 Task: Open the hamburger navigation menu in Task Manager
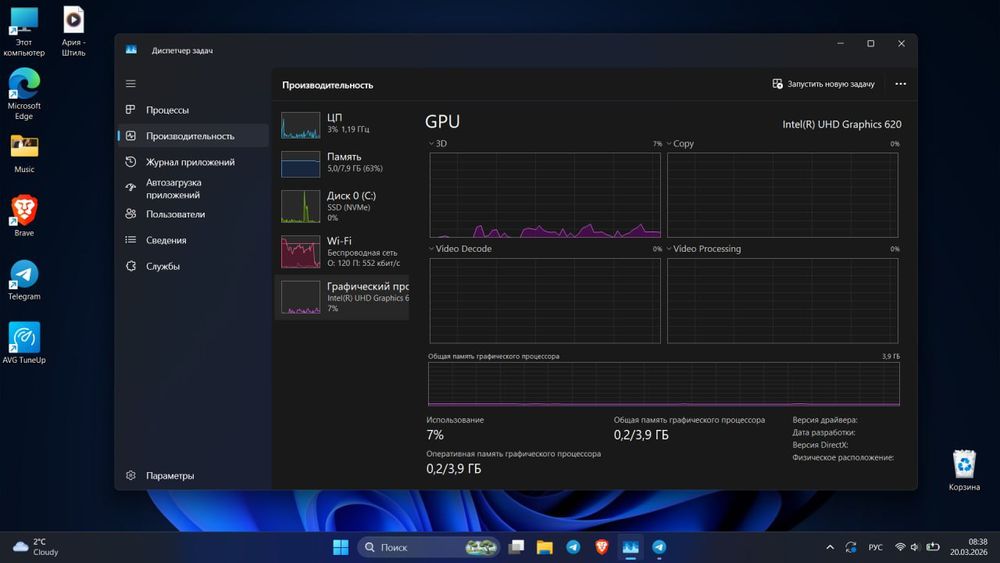131,84
